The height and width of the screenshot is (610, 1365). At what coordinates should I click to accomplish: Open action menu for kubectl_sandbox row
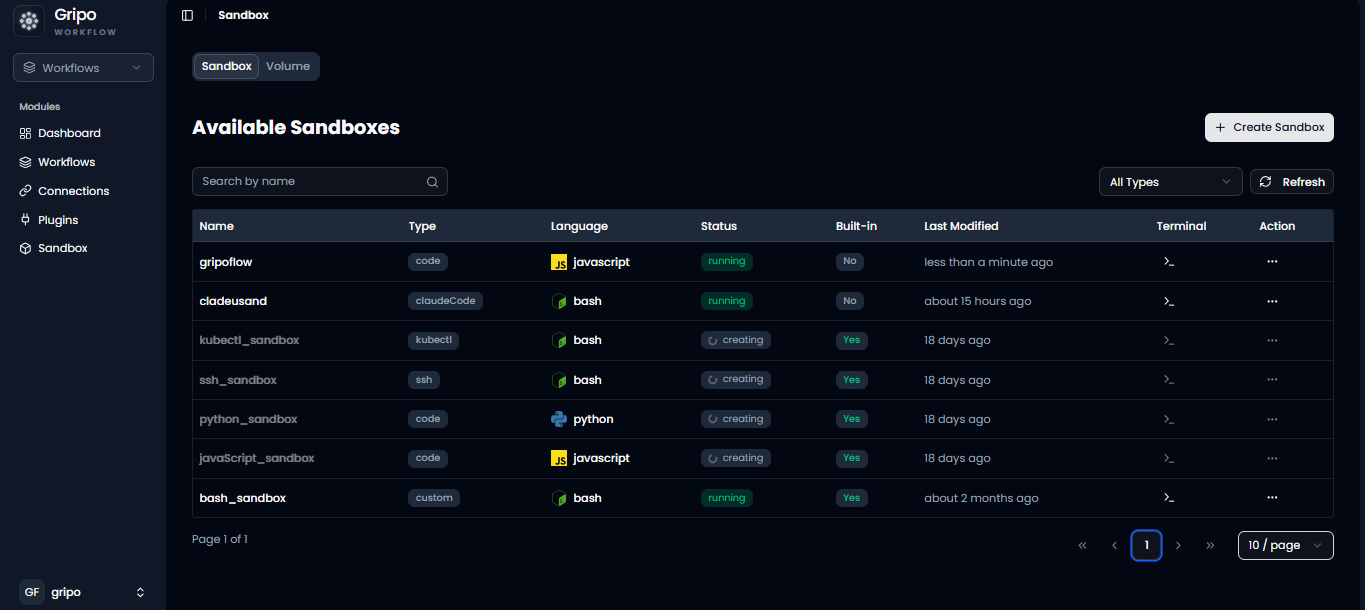[x=1272, y=340]
